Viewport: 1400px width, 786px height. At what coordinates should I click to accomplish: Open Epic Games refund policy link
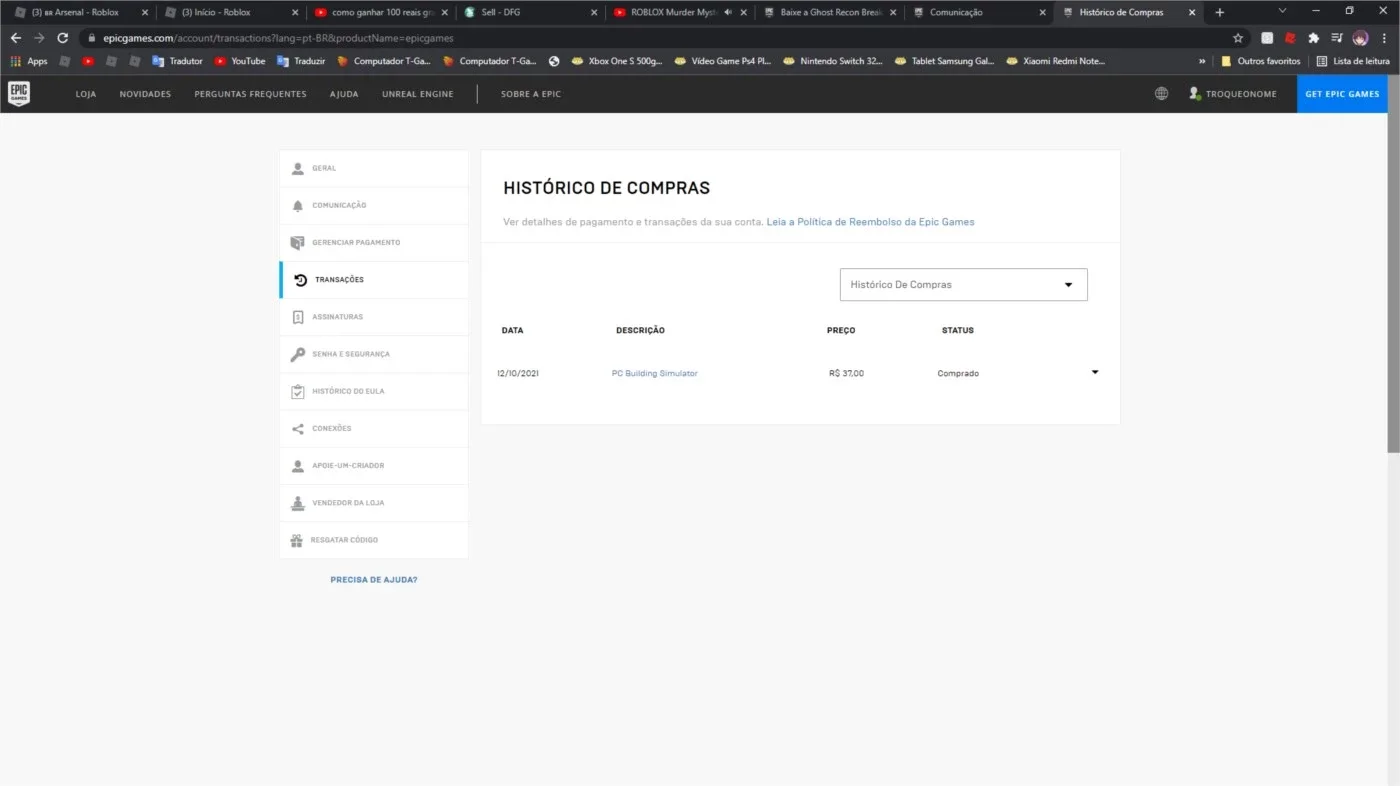(x=870, y=222)
